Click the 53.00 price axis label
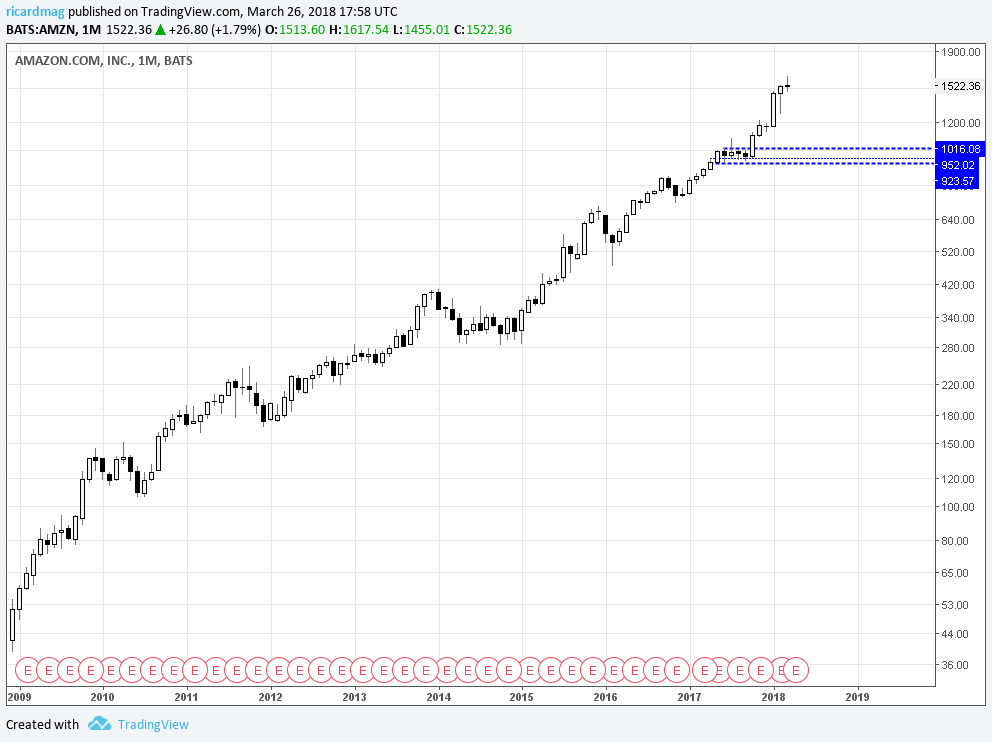Screen dimensions: 992x742 [955, 605]
